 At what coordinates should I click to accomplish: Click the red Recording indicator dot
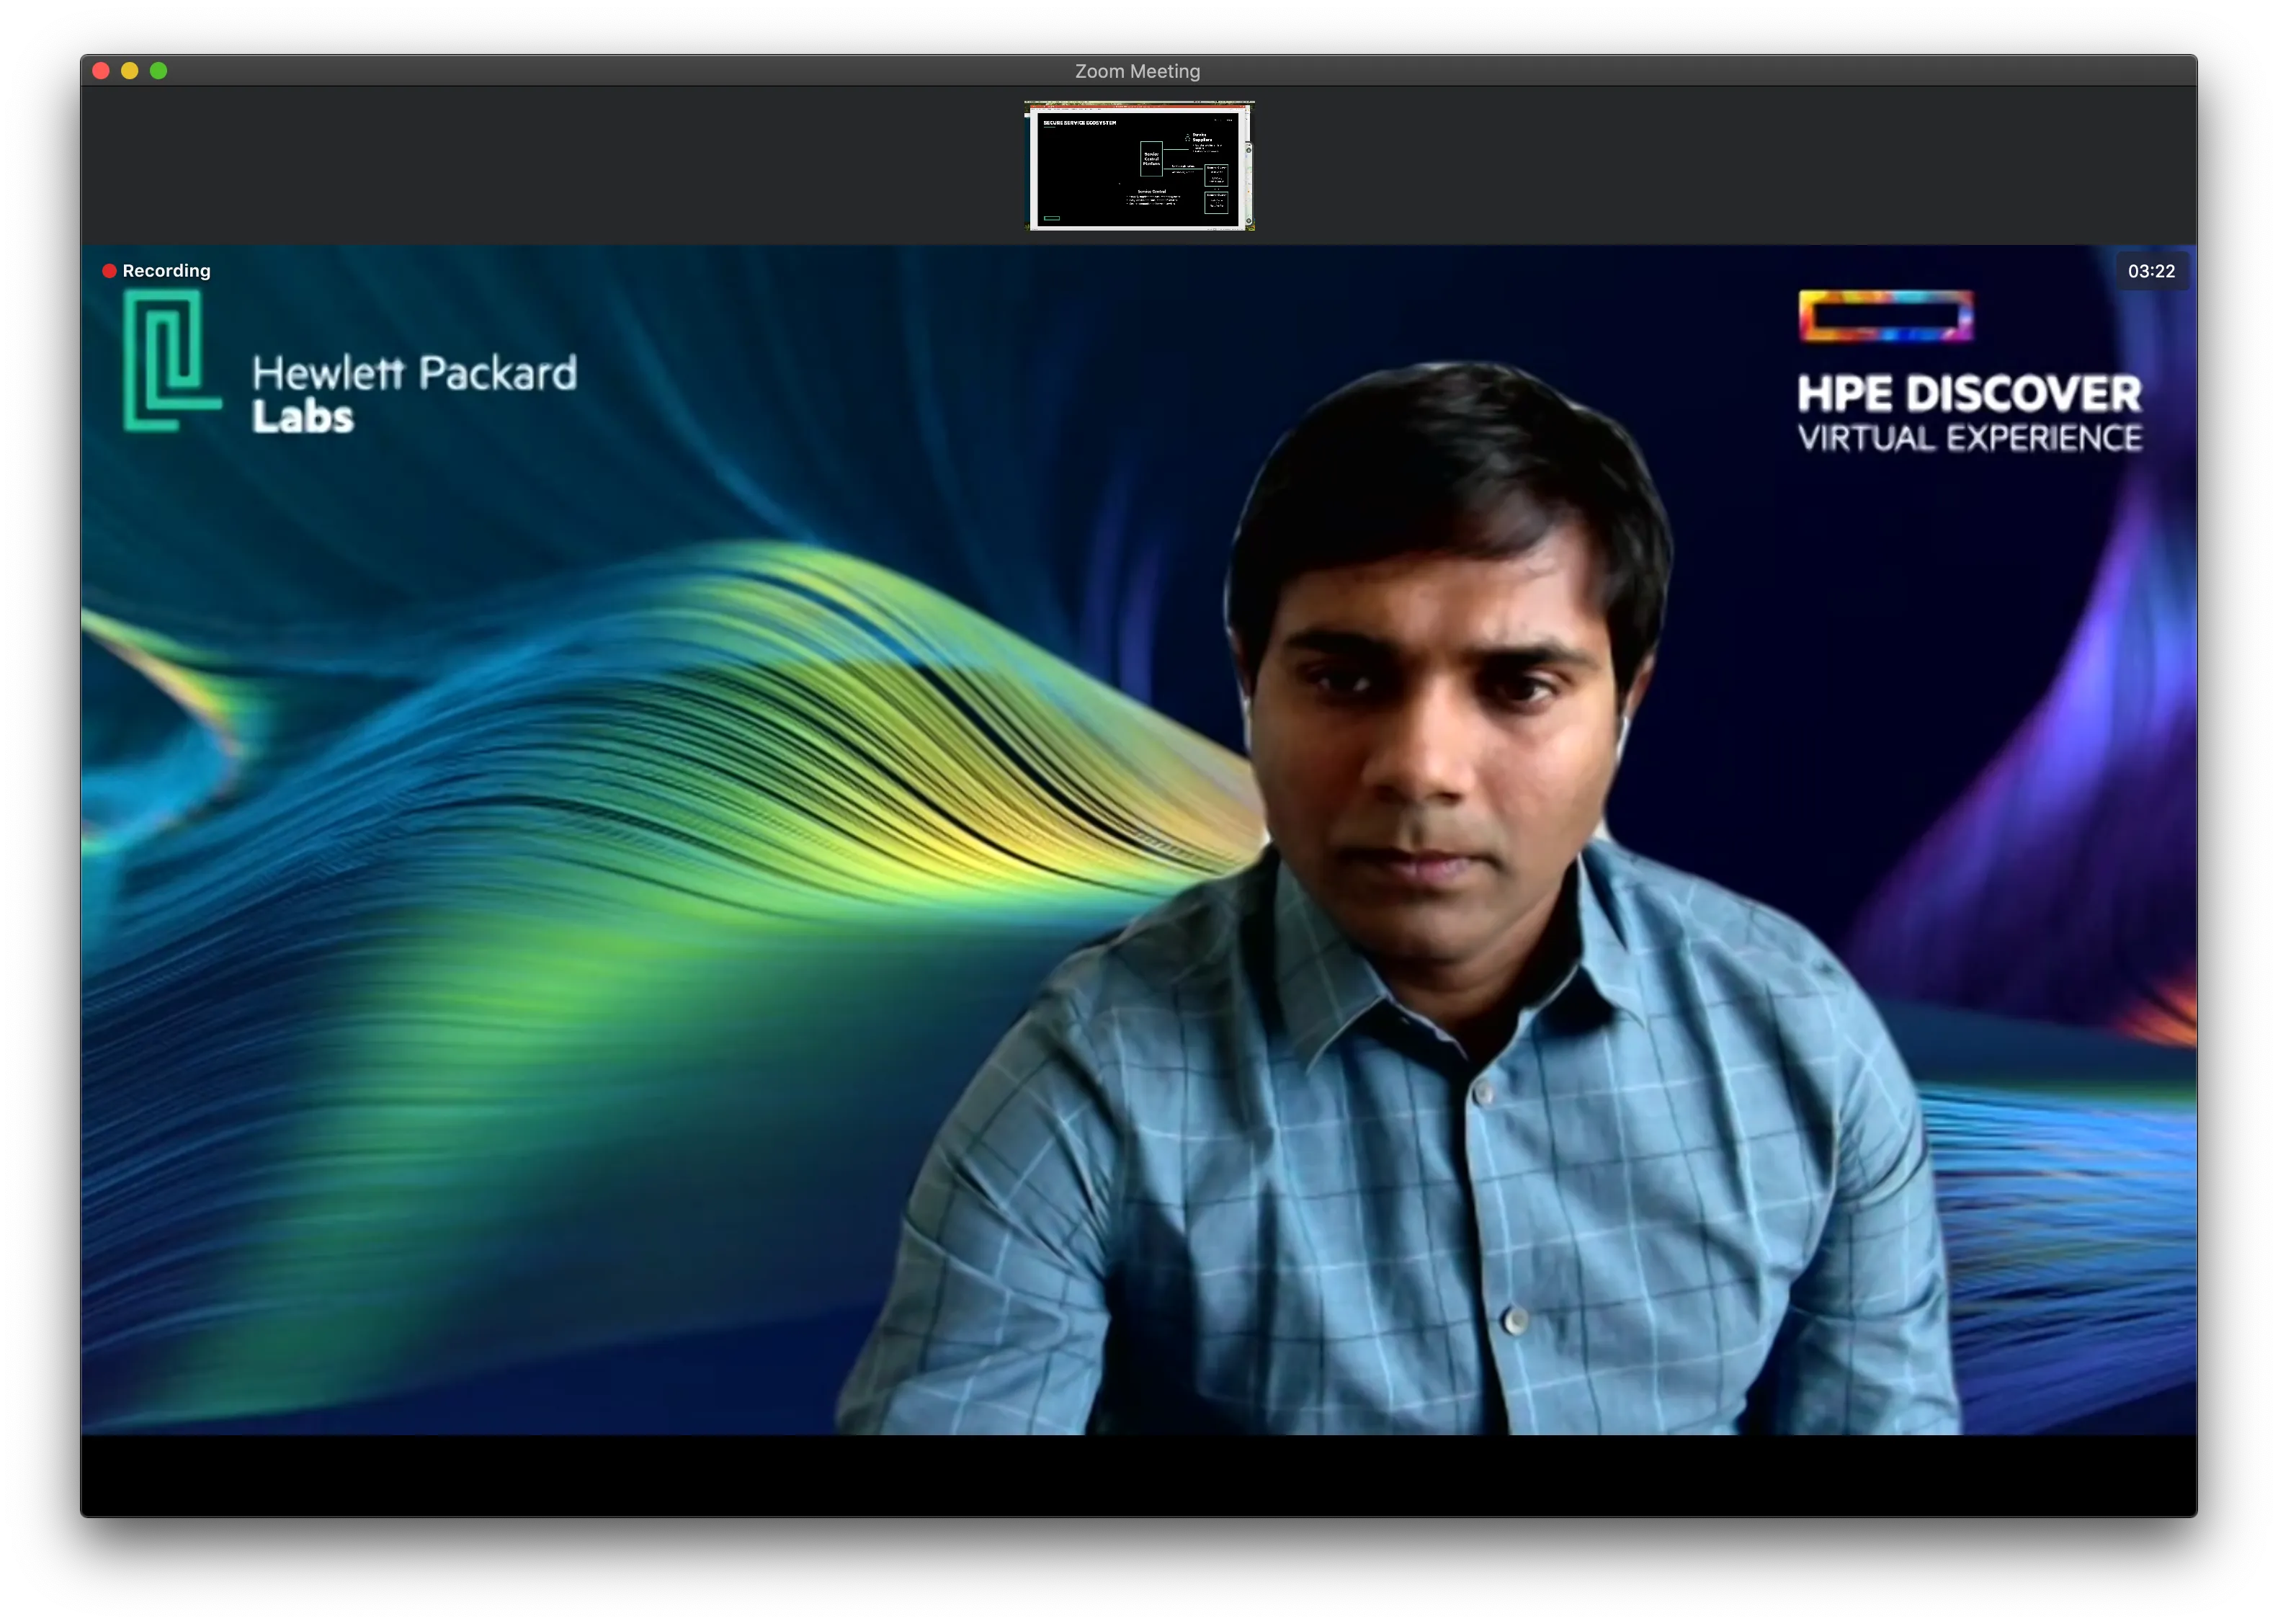(110, 270)
